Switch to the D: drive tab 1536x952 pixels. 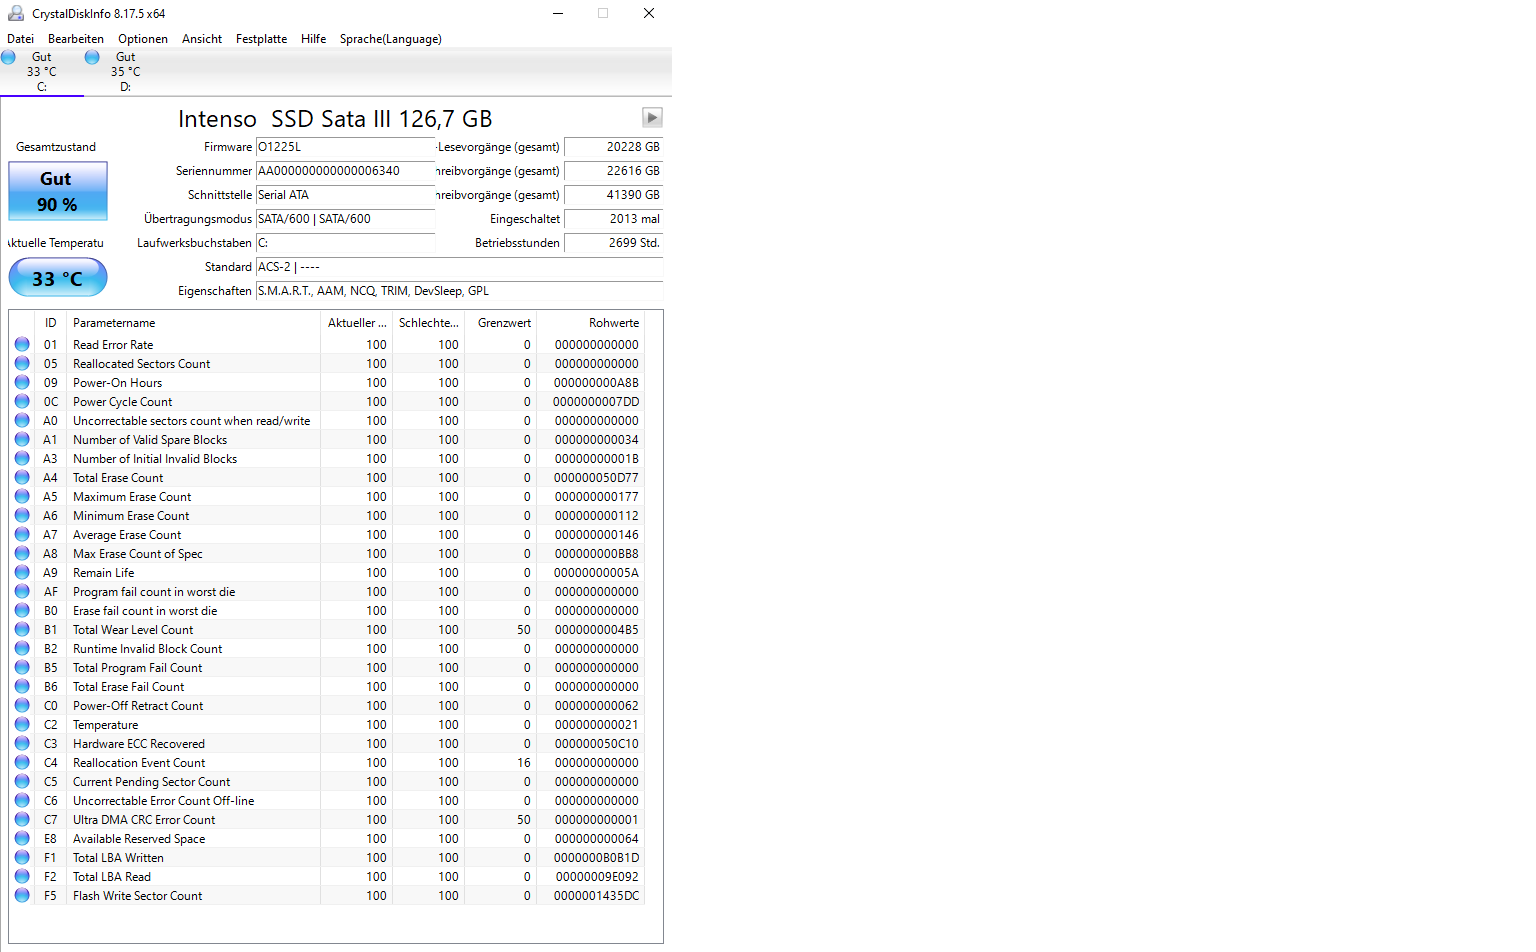click(126, 72)
